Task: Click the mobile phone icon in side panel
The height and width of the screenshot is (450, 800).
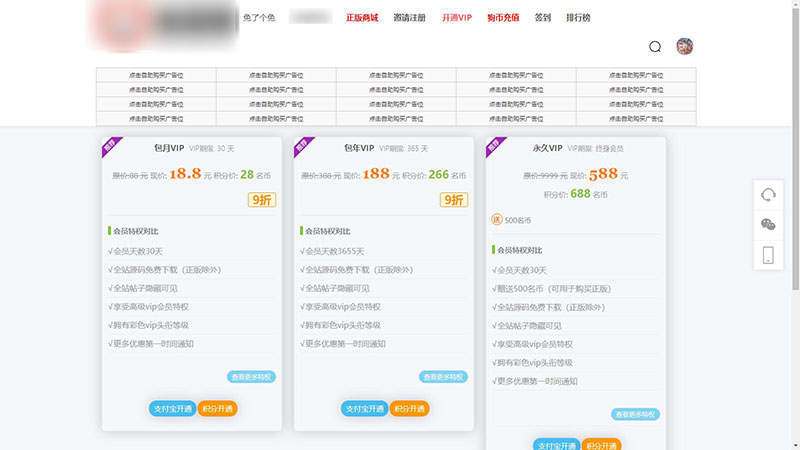Action: click(x=768, y=255)
